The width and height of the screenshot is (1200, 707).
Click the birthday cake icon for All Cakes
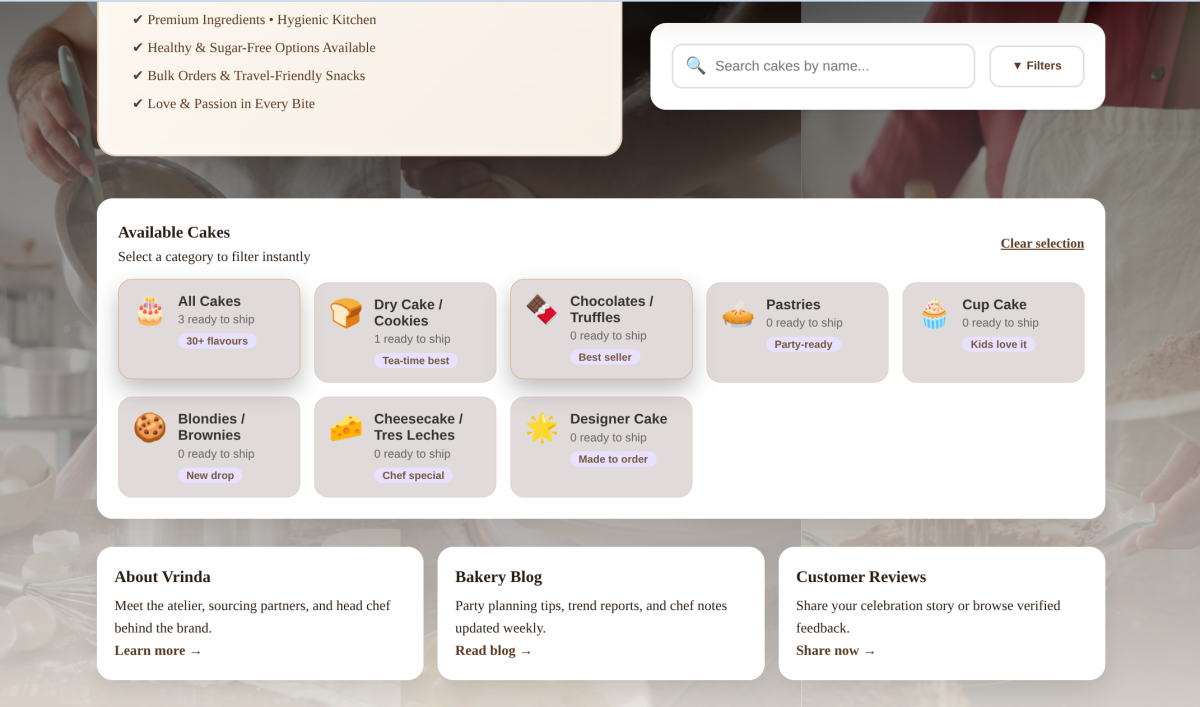coord(150,311)
